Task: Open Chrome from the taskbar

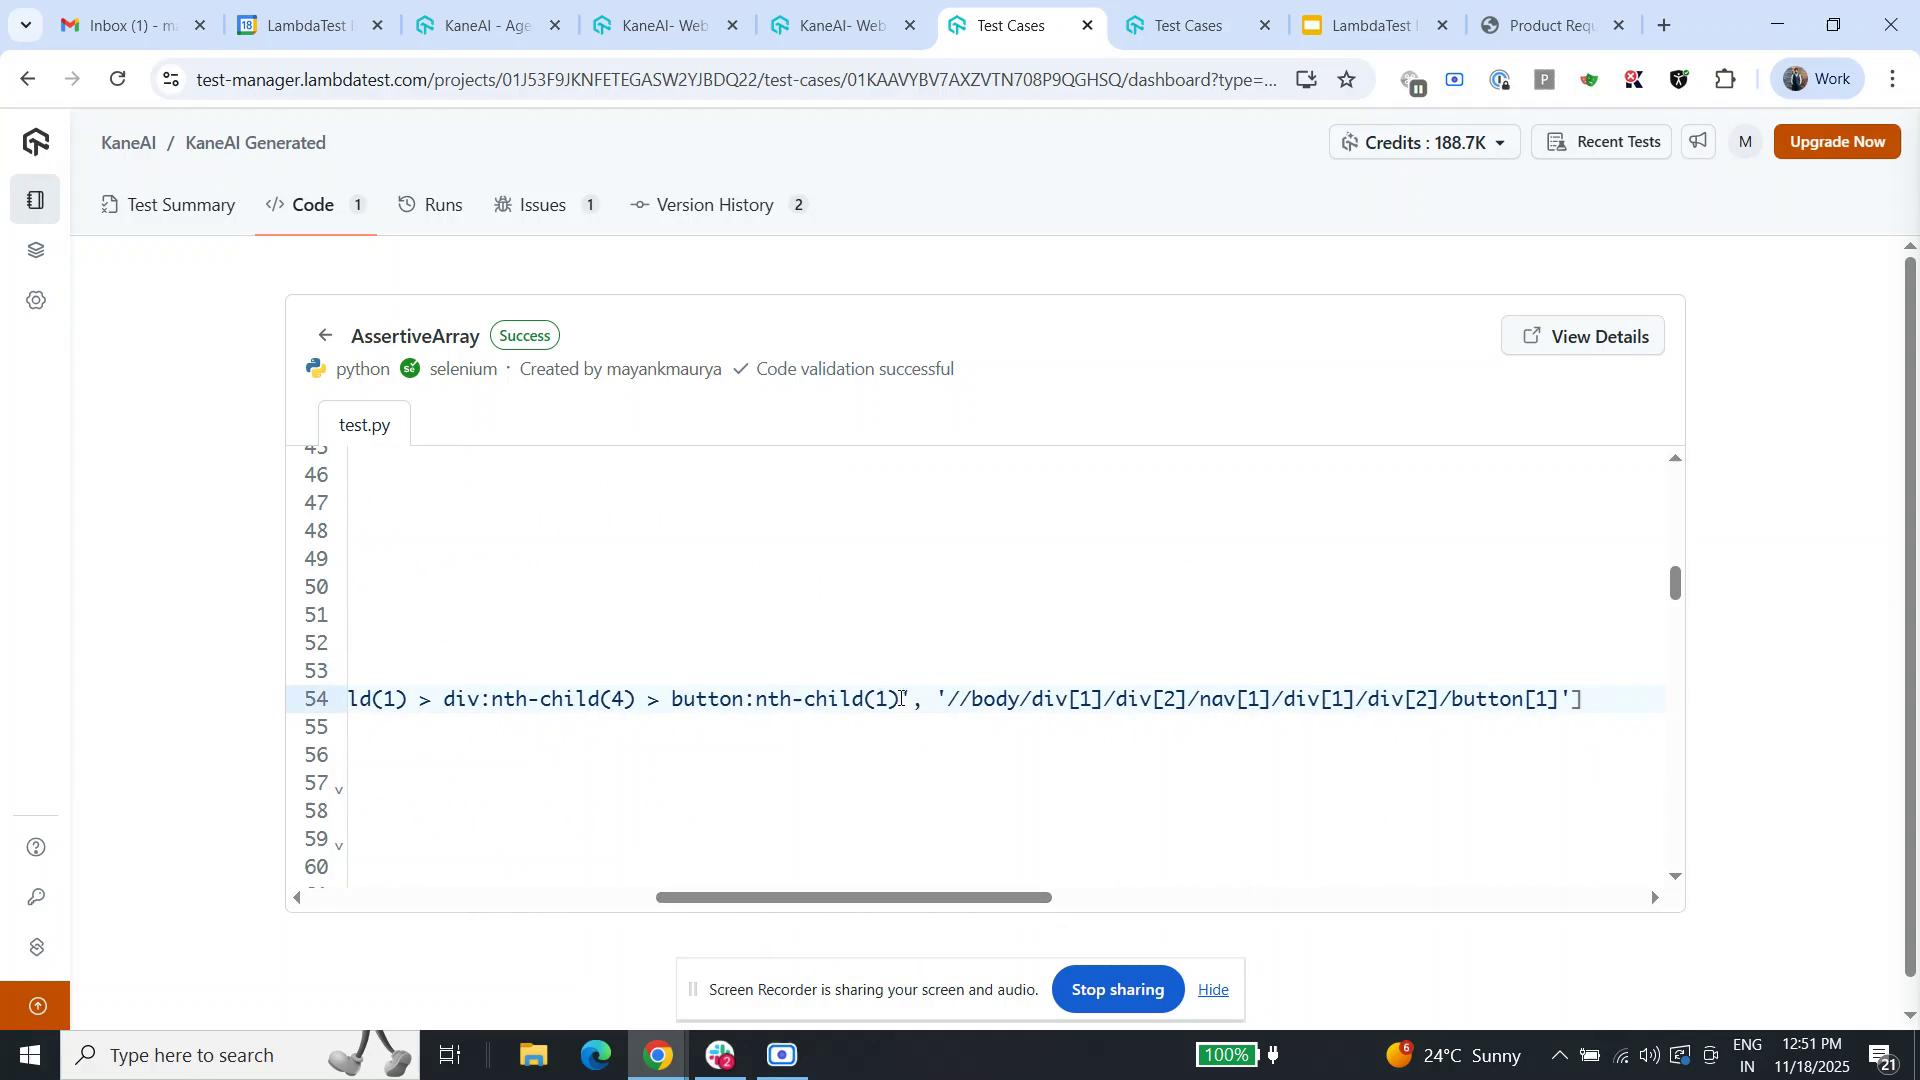Action: click(x=657, y=1054)
